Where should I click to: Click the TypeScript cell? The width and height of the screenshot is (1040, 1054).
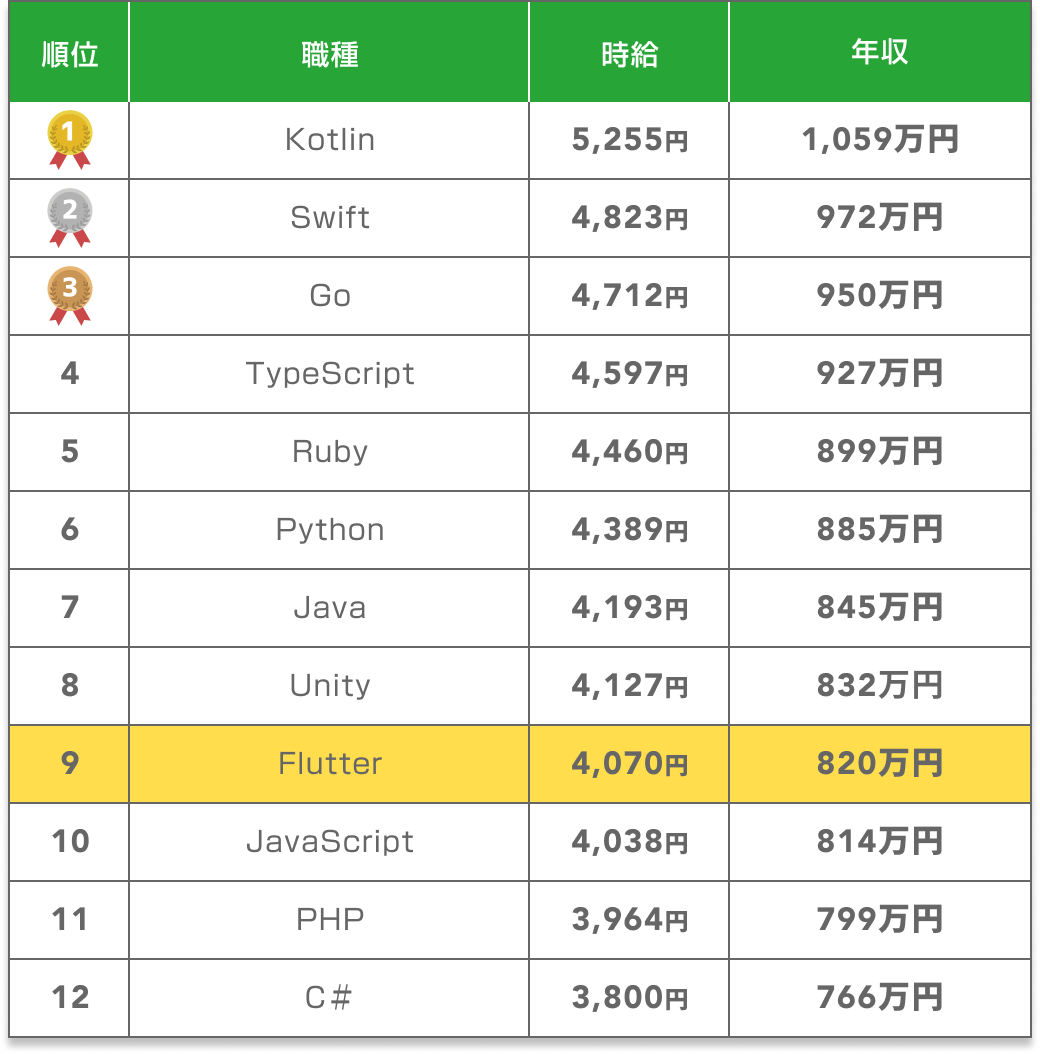pyautogui.click(x=330, y=374)
